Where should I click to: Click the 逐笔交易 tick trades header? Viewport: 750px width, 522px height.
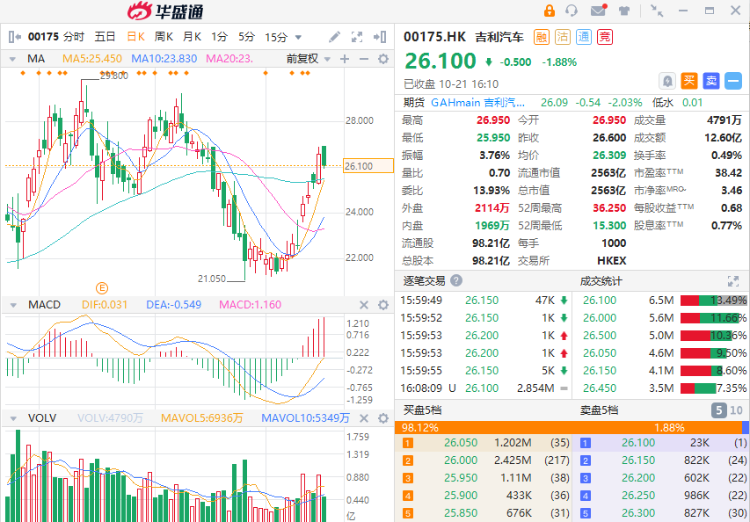pos(424,281)
